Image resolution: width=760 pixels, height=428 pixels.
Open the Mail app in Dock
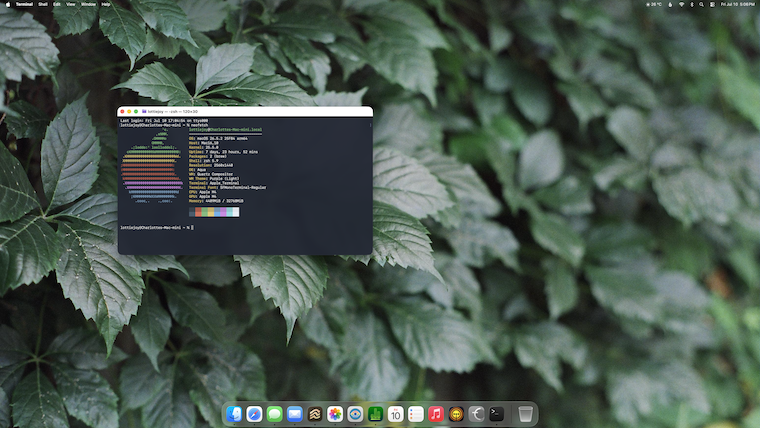point(295,414)
